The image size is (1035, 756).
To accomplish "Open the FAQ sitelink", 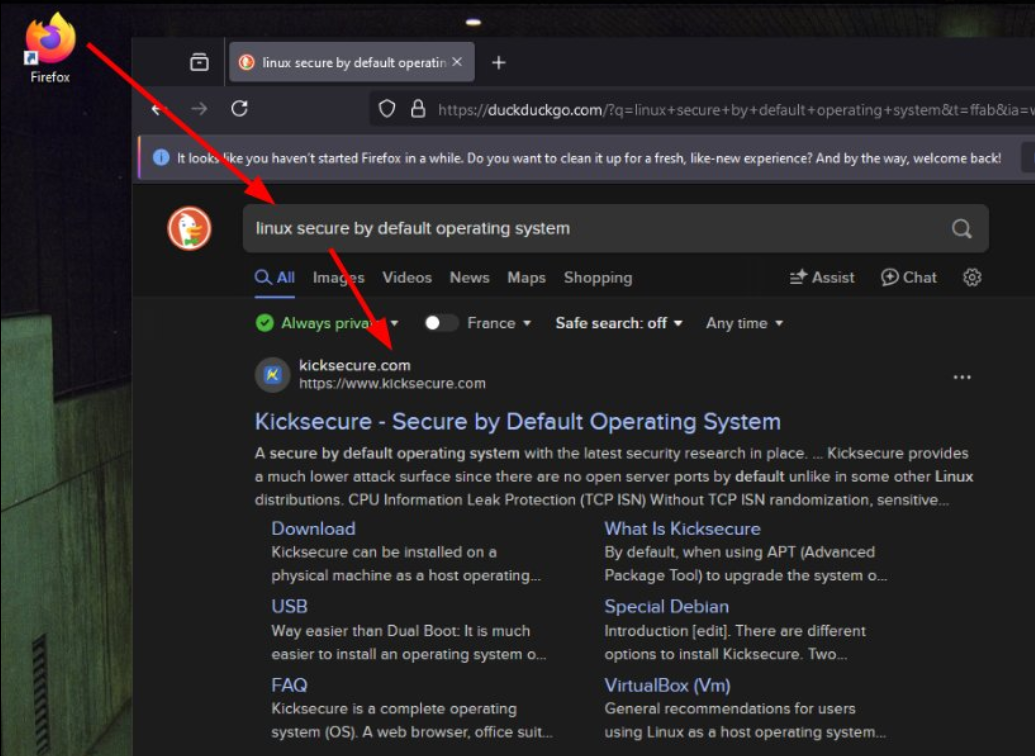I will tap(289, 685).
